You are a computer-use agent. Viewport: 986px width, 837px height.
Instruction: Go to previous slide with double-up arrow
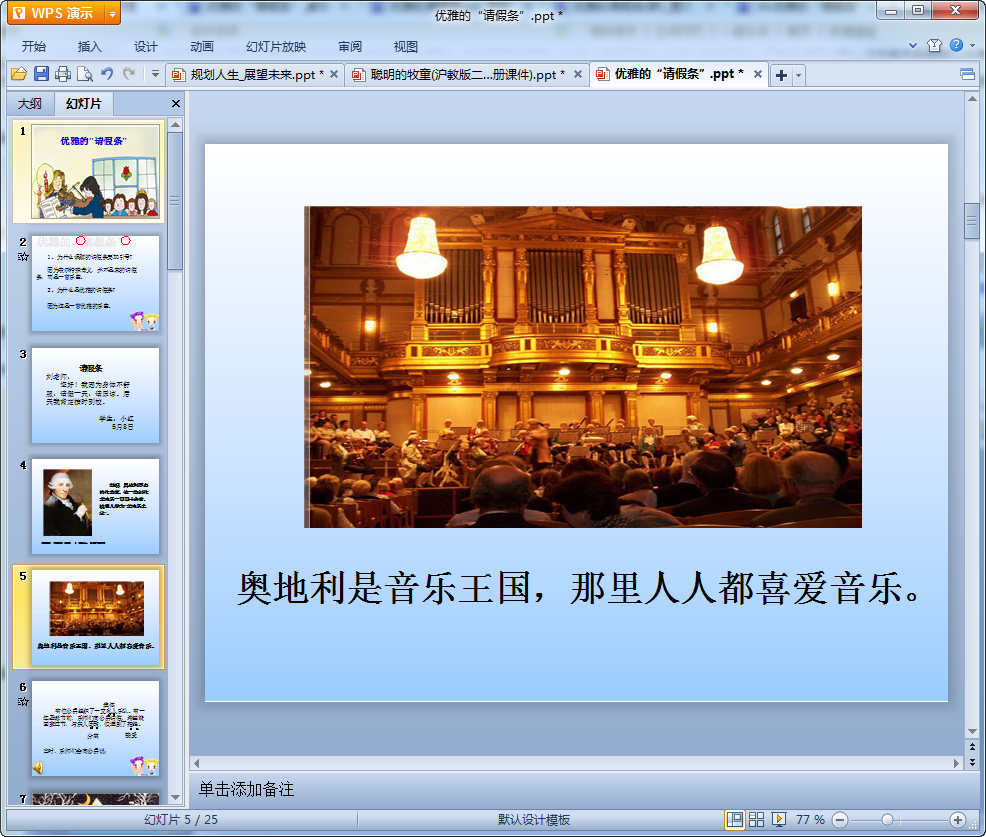pos(972,747)
